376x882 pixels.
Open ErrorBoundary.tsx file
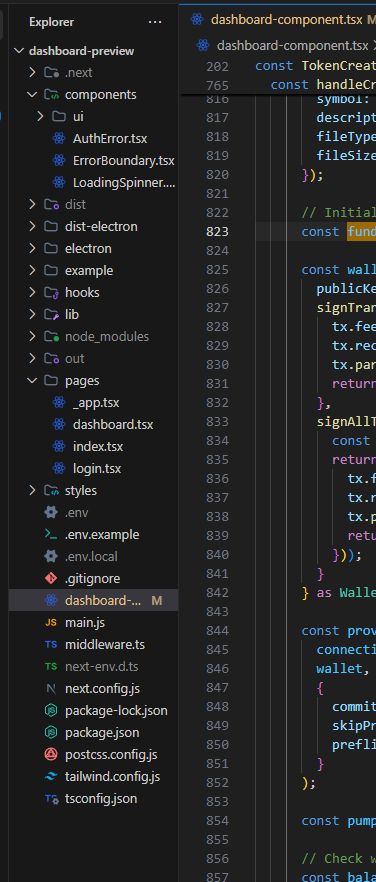coord(124,160)
